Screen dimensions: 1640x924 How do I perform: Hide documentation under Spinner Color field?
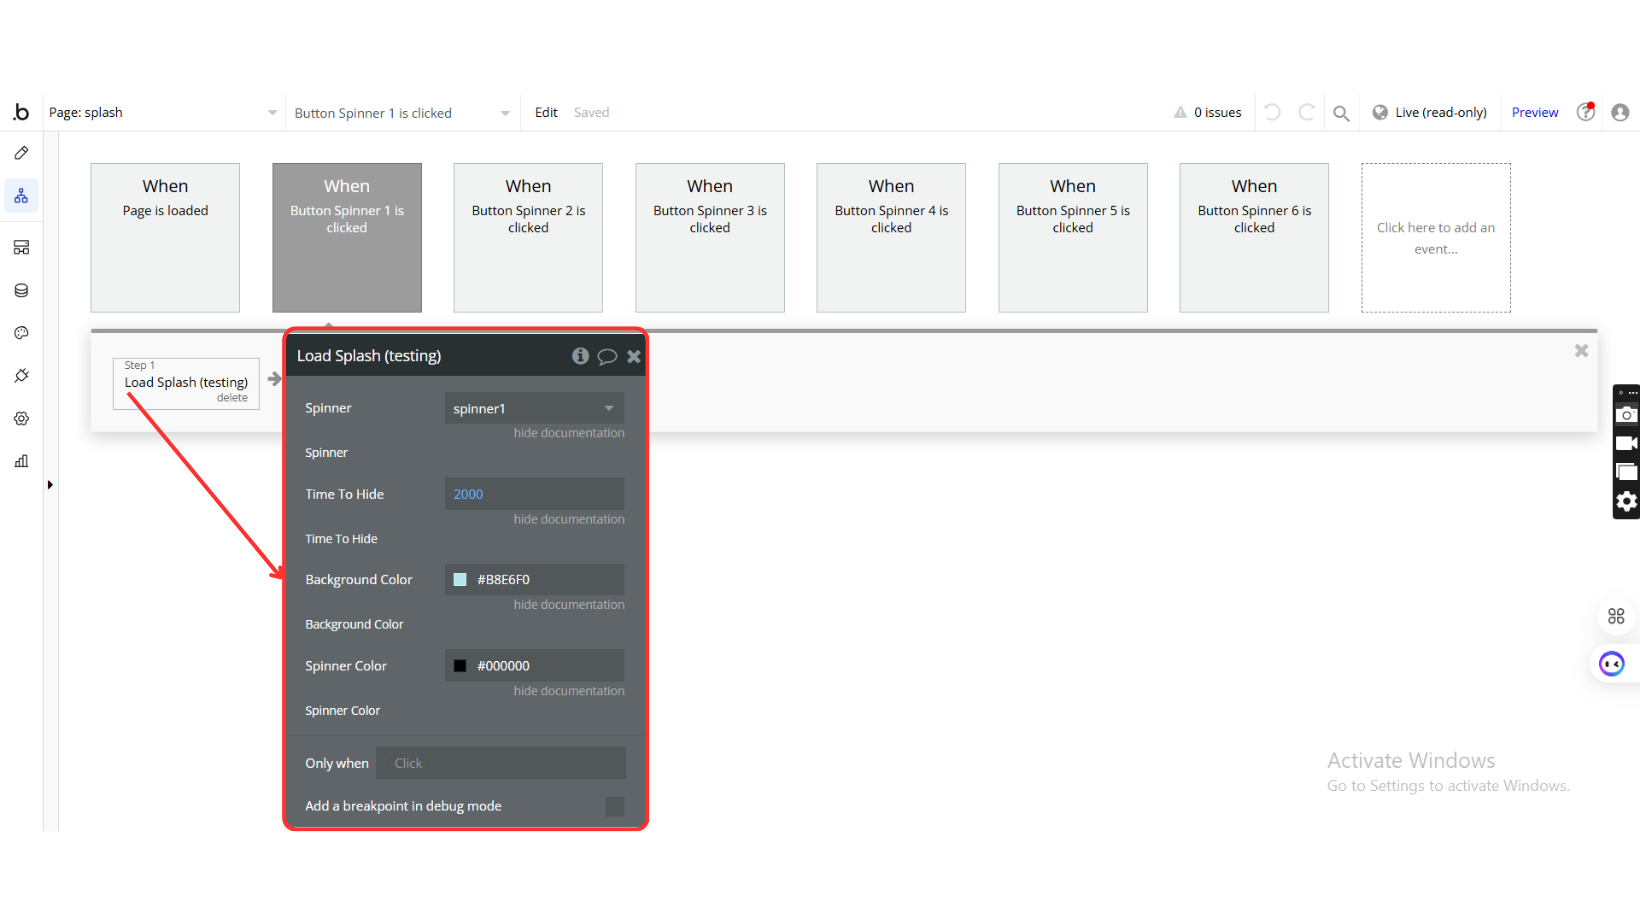click(569, 691)
